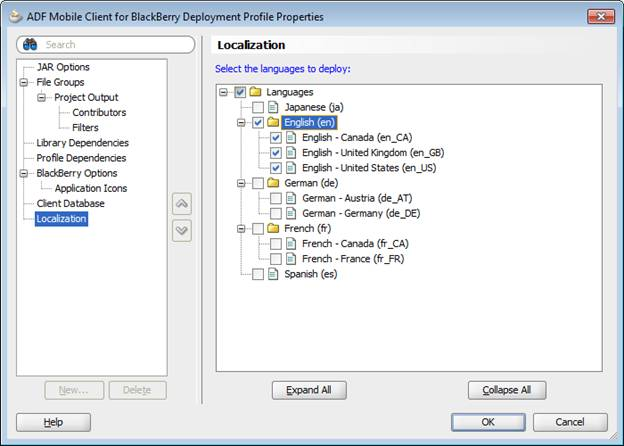This screenshot has width=624, height=446.
Task: Click the binoculars search icon
Action: point(30,45)
